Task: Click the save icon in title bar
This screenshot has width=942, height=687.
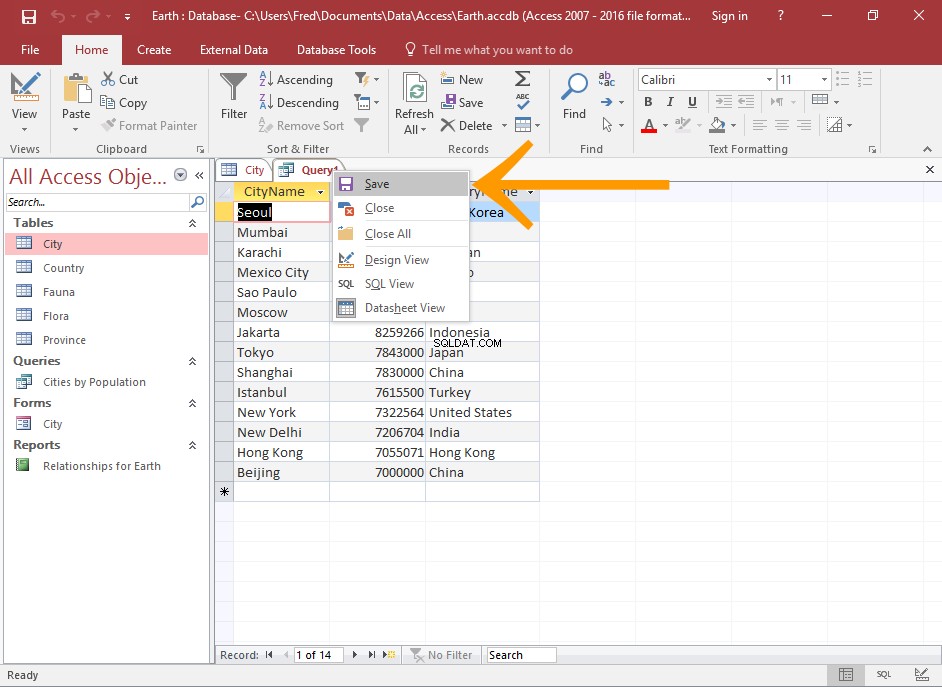Action: (28, 16)
